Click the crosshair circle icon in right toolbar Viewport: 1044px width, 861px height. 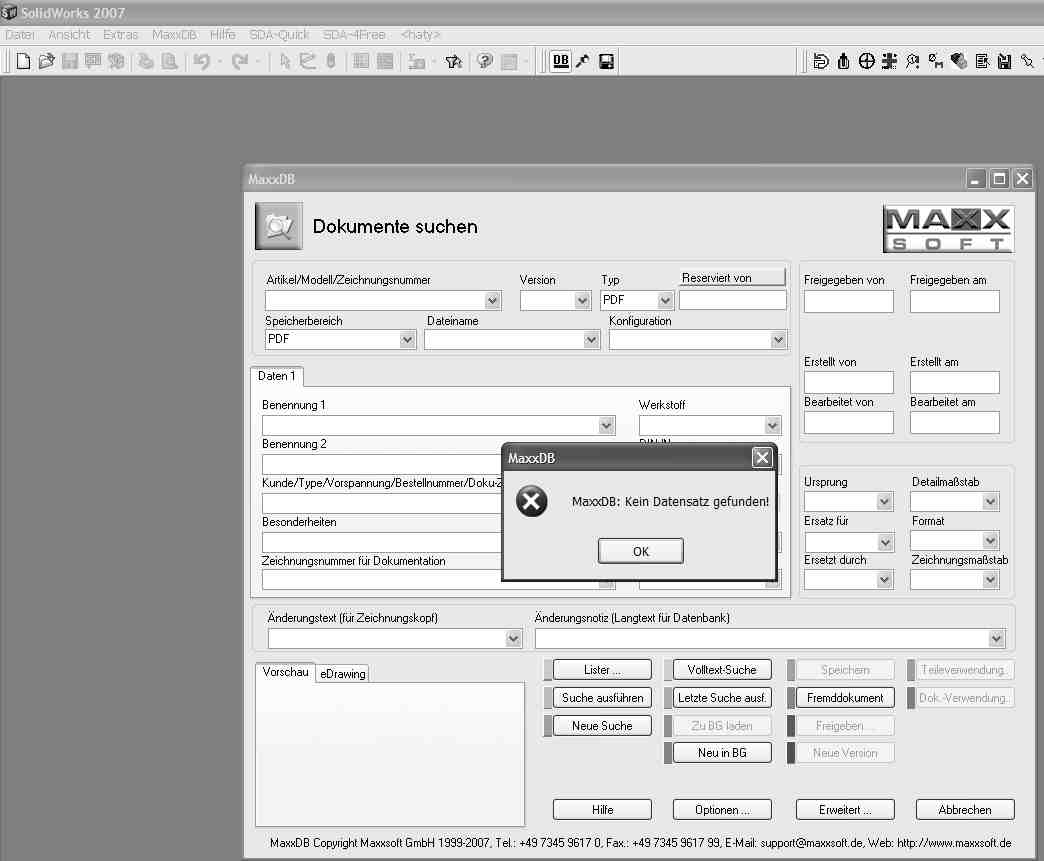866,61
